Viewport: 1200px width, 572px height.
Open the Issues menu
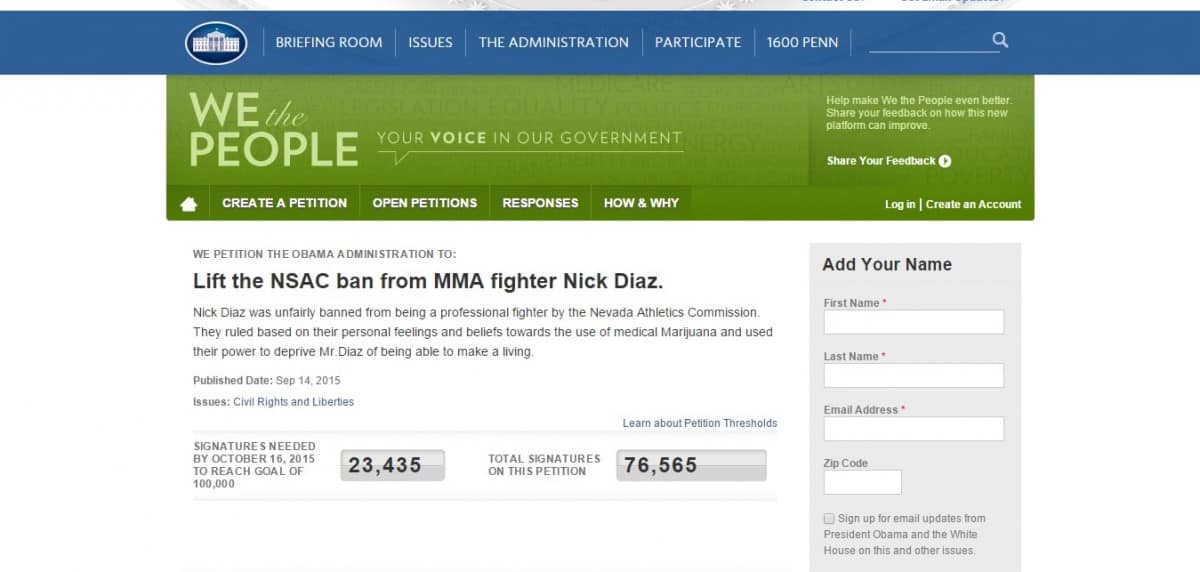point(430,42)
